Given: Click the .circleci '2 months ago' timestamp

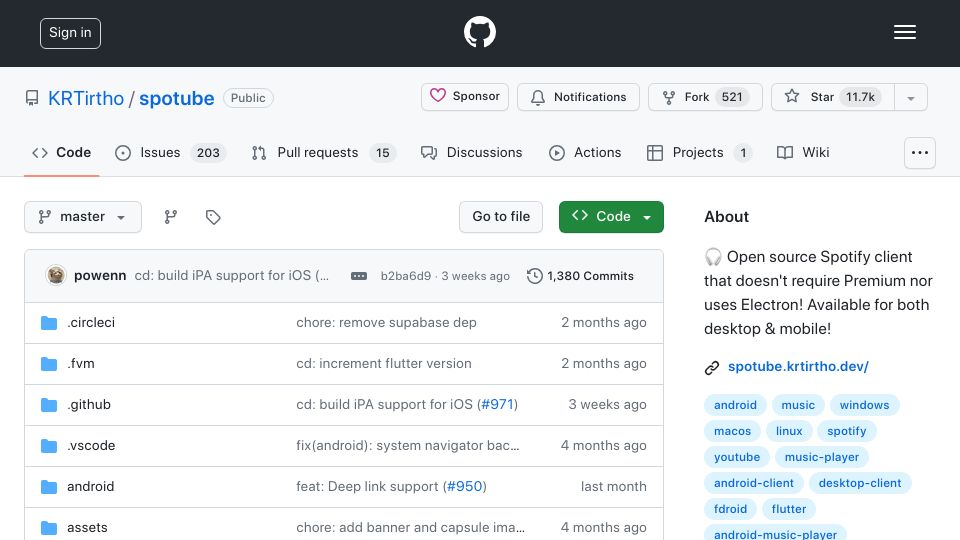Looking at the screenshot, I should pyautogui.click(x=604, y=323).
